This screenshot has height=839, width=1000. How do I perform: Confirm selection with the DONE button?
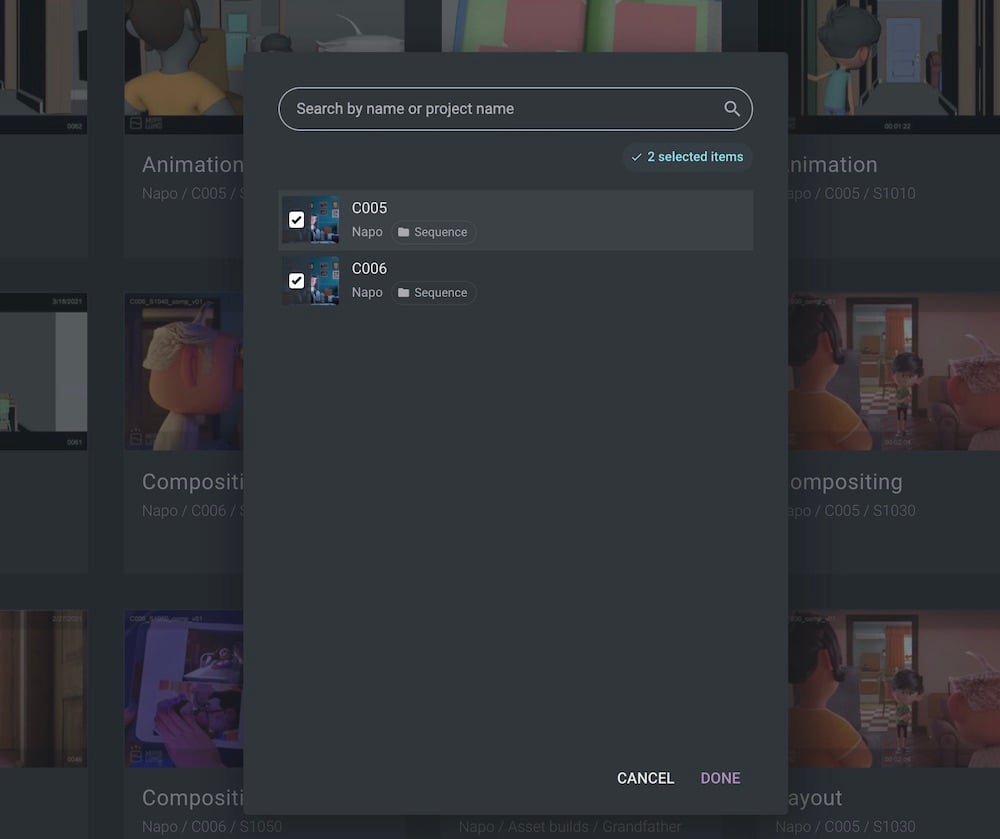coord(720,778)
